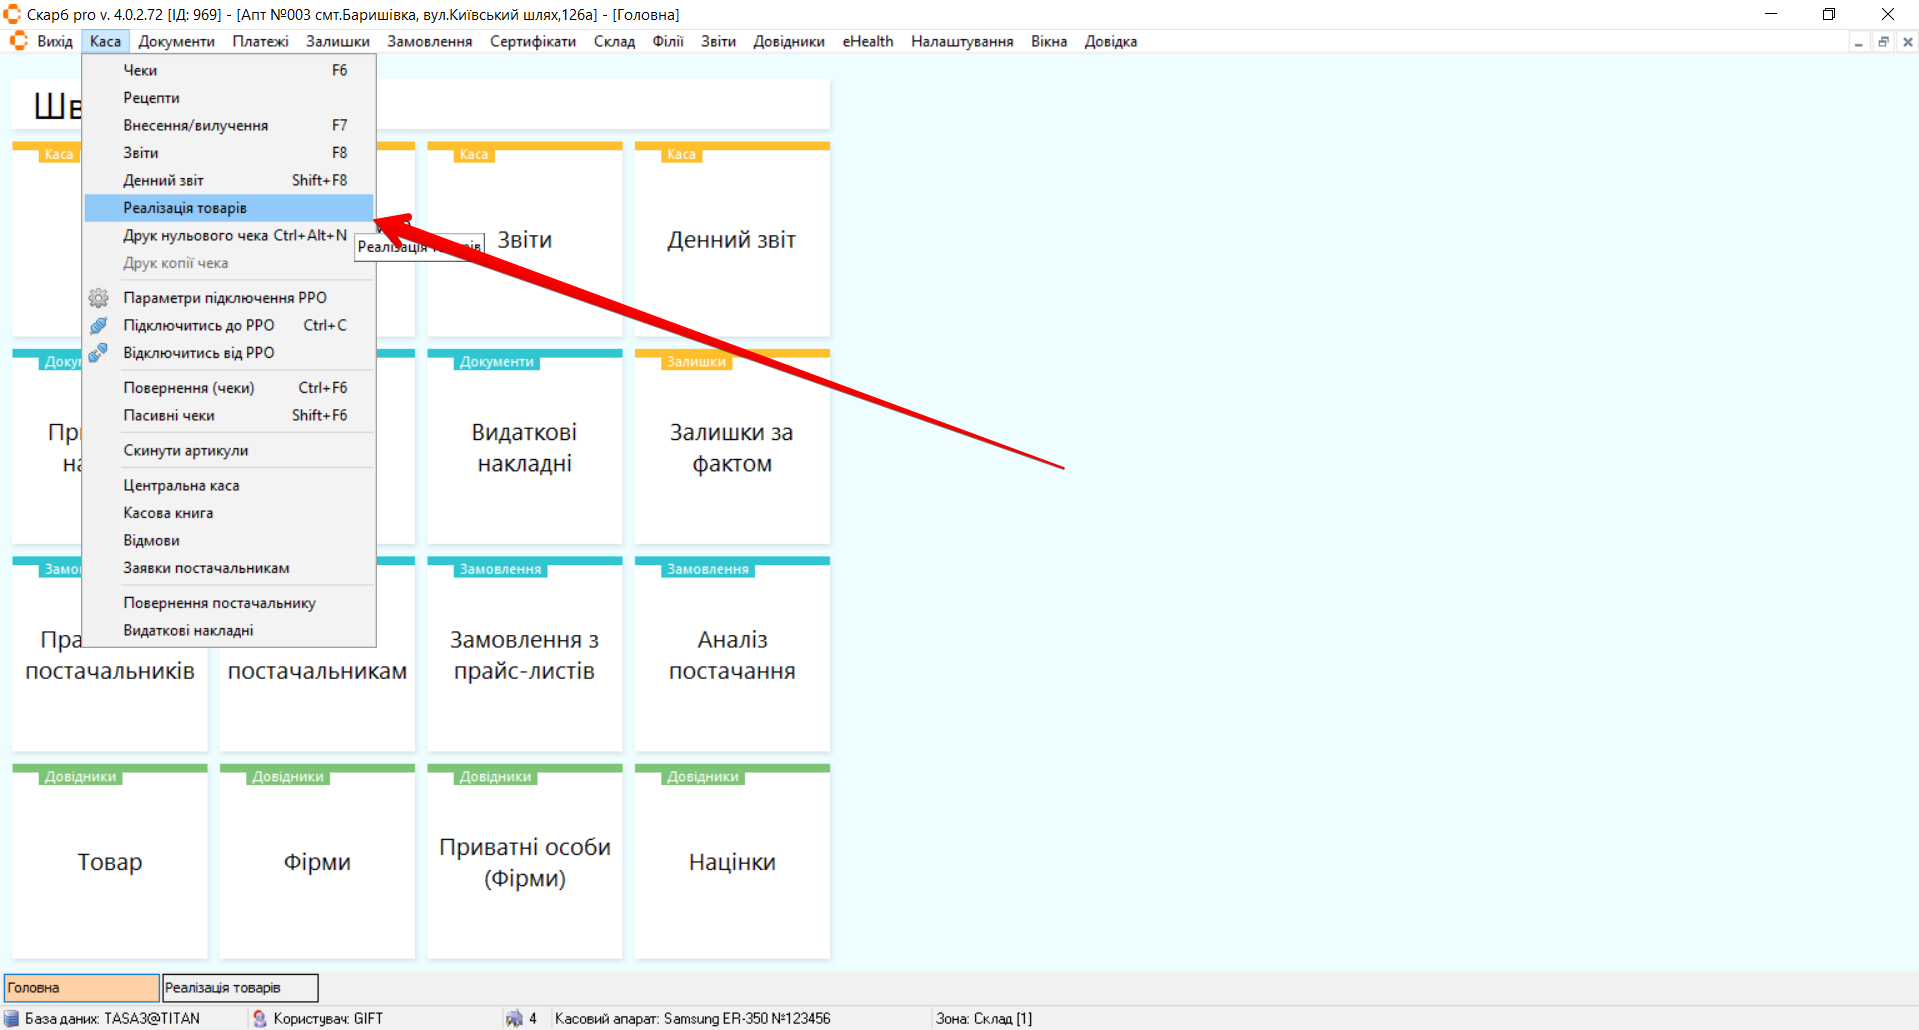Screen dimensions: 1919x1030
Task: Click the status bar icon showing count 4
Action: (515, 1018)
